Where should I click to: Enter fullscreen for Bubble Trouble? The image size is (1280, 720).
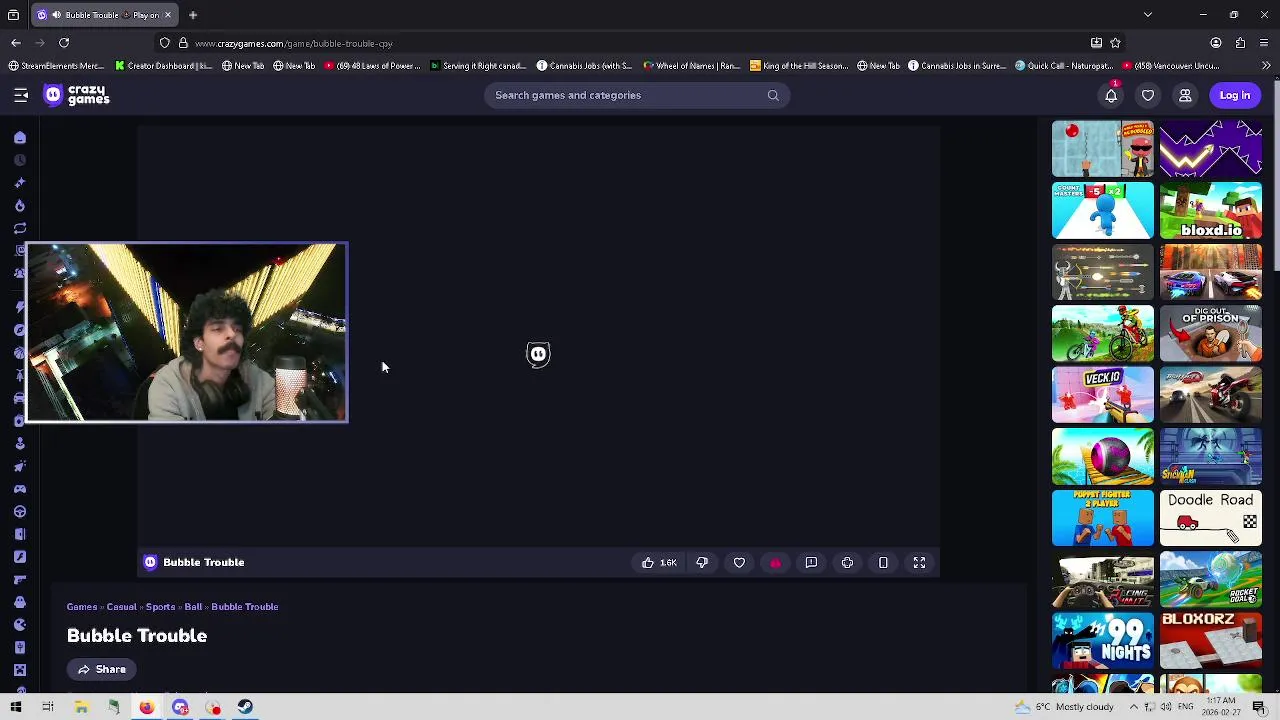(x=919, y=563)
